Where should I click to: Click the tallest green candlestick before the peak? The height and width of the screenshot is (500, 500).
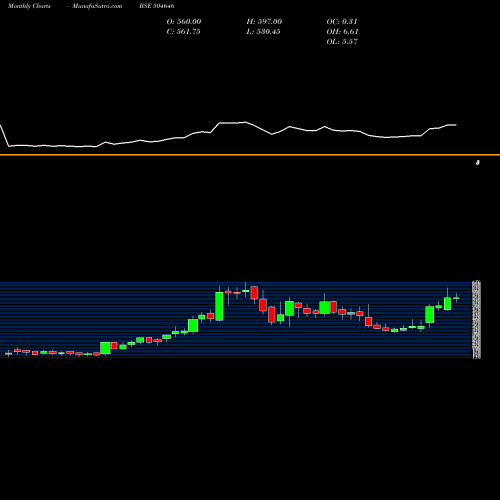[x=219, y=306]
